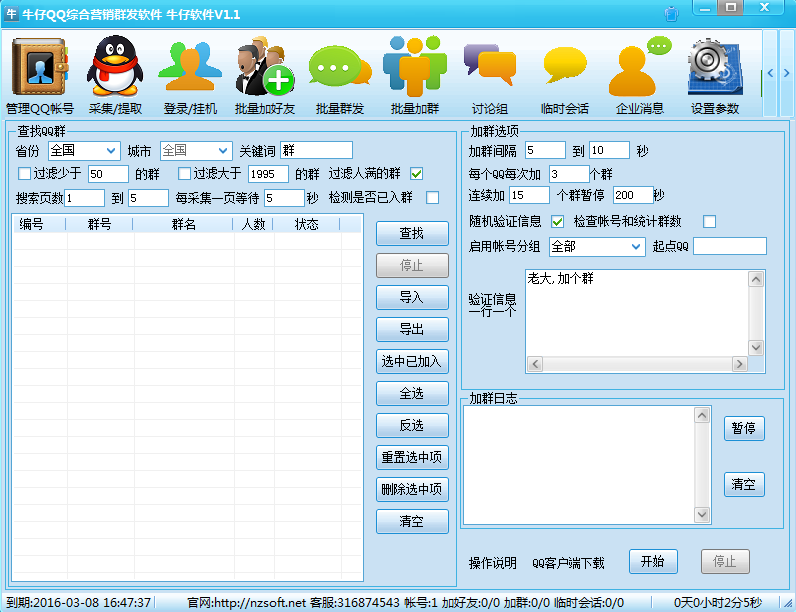The image size is (796, 612).
Task: Toggle 过滤大于 checkbox
Action: (x=184, y=174)
